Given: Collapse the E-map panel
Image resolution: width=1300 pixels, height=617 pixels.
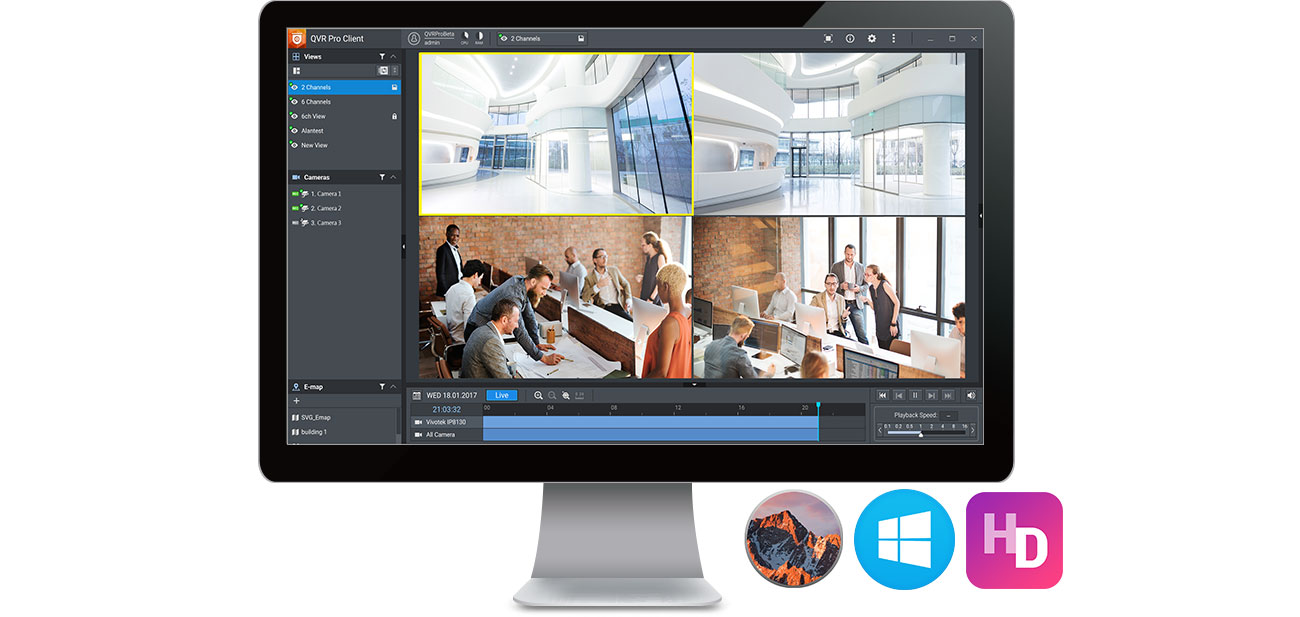Looking at the screenshot, I should pos(393,386).
